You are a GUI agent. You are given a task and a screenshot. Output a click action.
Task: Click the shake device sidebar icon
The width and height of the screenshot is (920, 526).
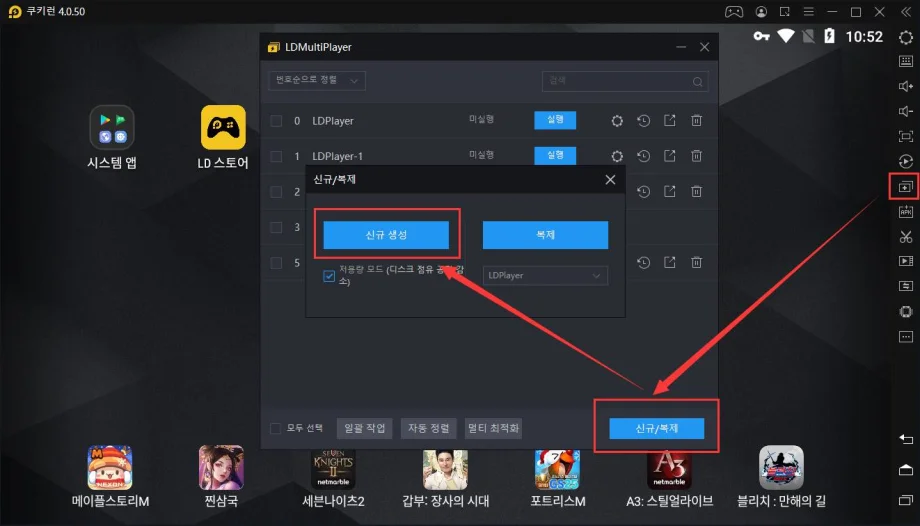coord(905,312)
